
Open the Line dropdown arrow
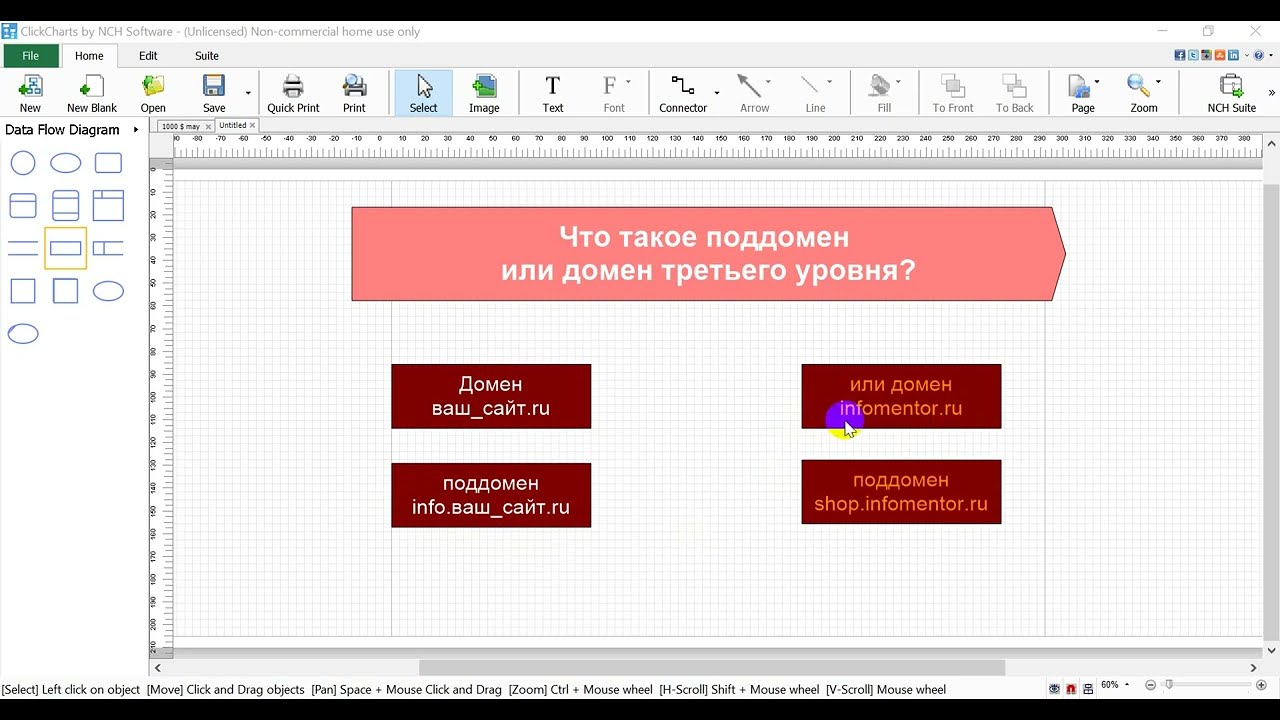[x=829, y=82]
